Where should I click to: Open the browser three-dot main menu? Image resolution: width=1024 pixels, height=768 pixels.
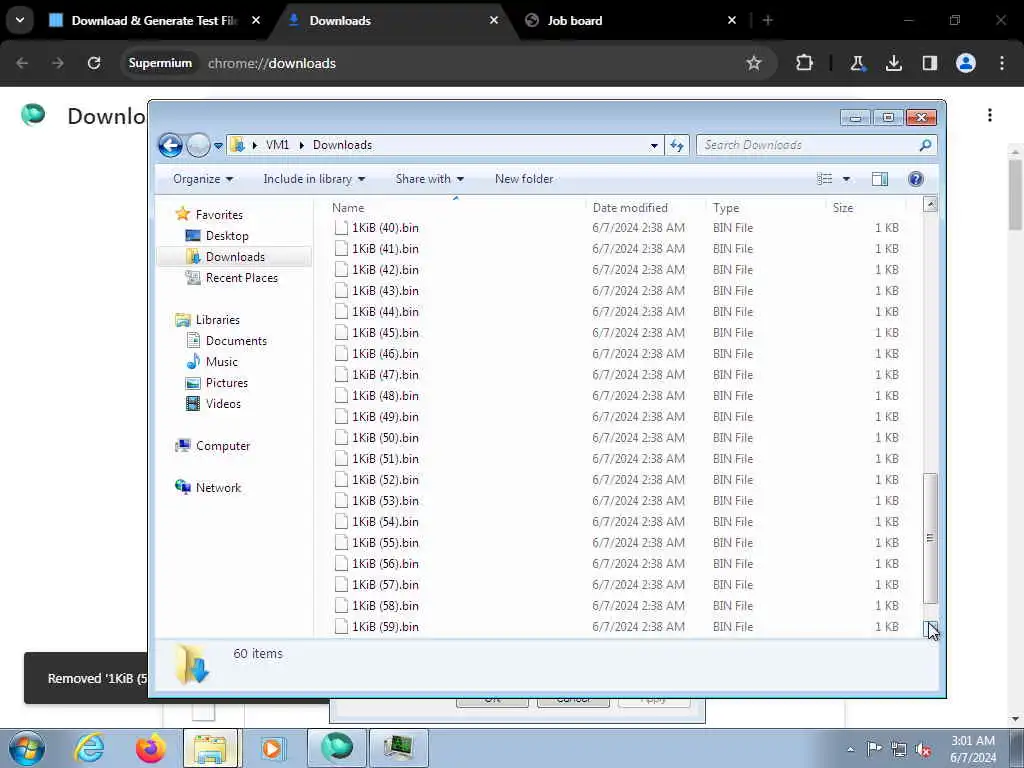tap(1002, 63)
